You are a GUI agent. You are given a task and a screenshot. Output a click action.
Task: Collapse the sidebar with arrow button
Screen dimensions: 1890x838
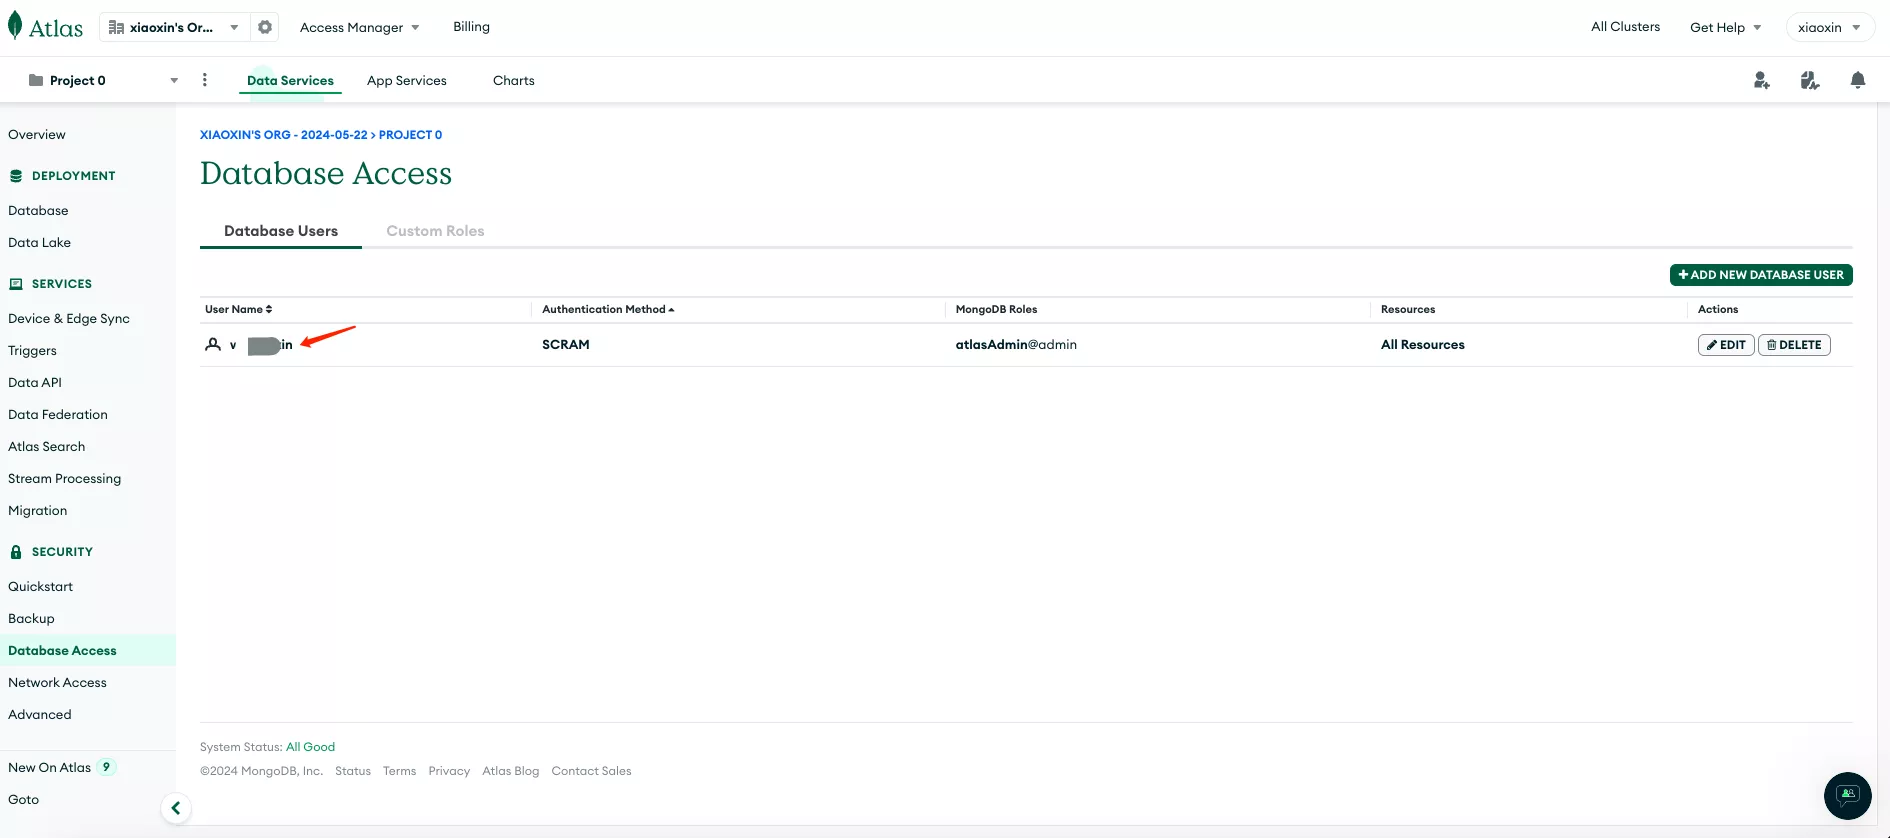pos(176,808)
